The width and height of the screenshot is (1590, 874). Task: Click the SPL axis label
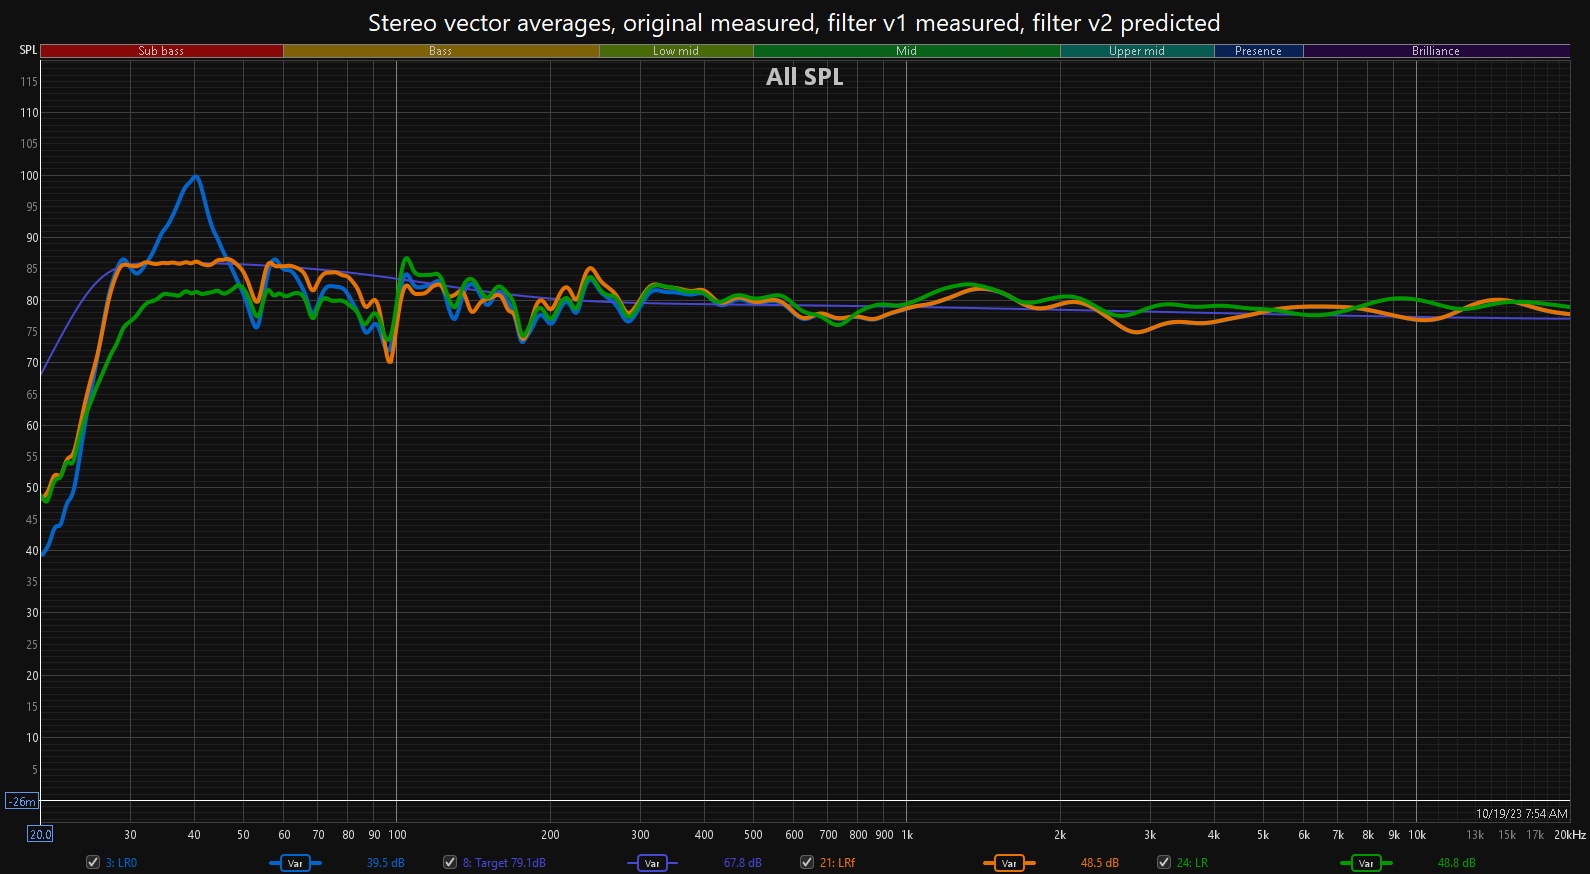click(28, 50)
